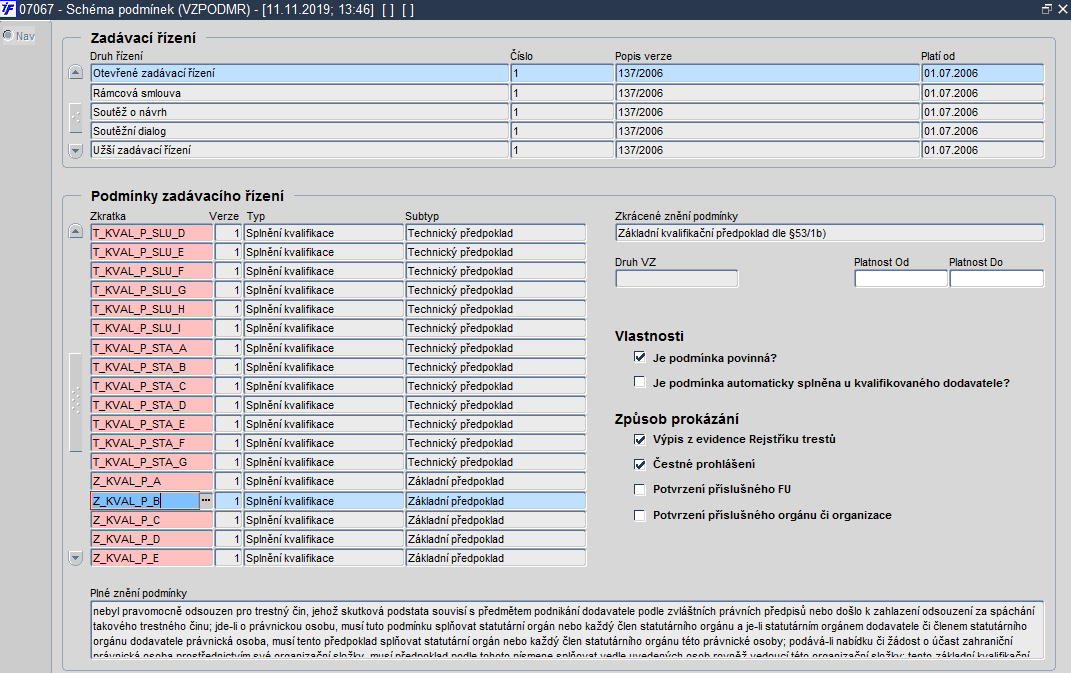This screenshot has height=673, width=1071.
Task: Select the 'Soutěžní dialog' procedure row
Action: click(567, 131)
